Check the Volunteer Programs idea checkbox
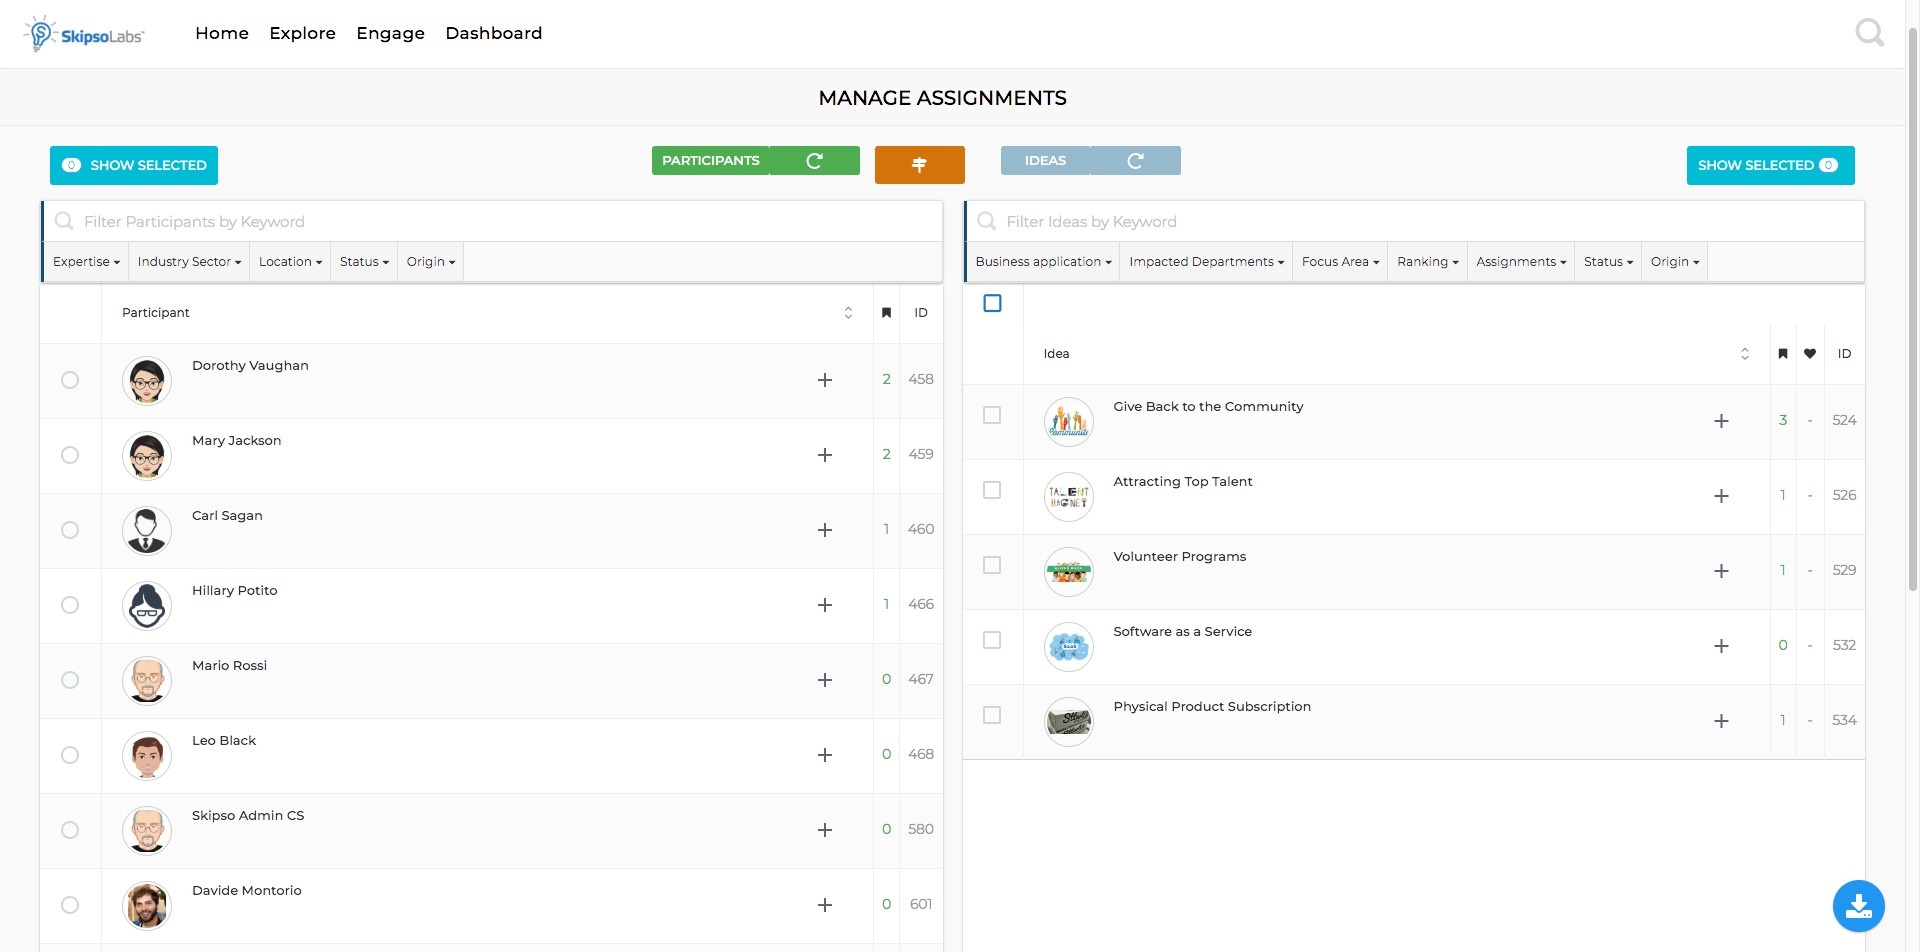Viewport: 1920px width, 952px height. click(992, 565)
